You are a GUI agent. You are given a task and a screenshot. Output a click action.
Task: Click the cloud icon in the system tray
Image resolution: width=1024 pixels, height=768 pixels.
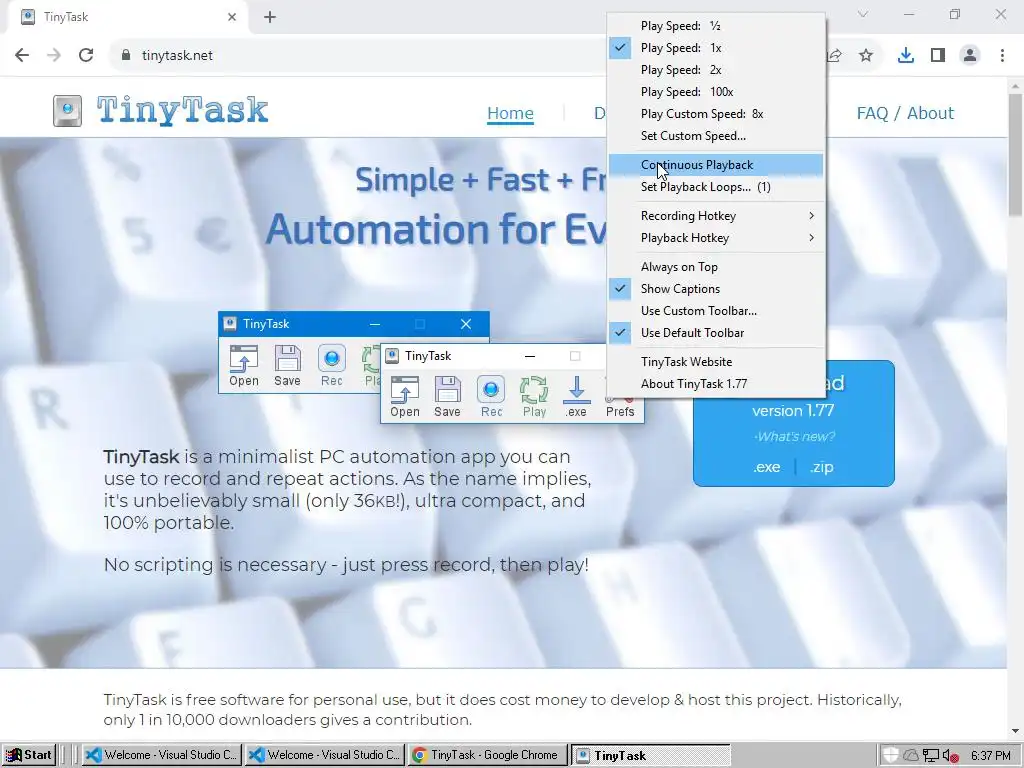pos(910,756)
